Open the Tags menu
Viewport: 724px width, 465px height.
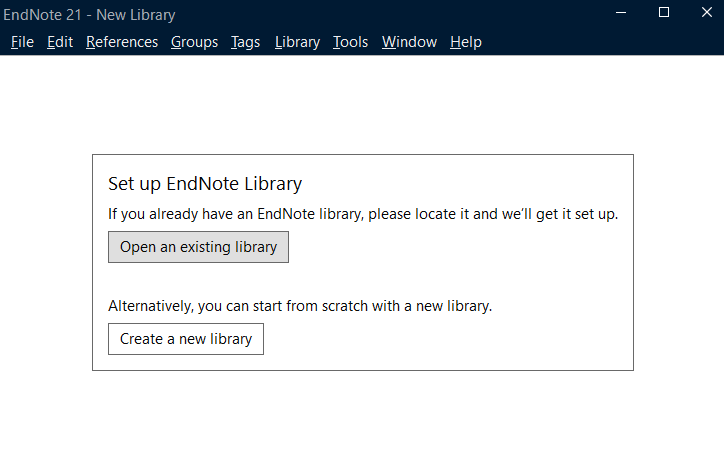tap(245, 42)
